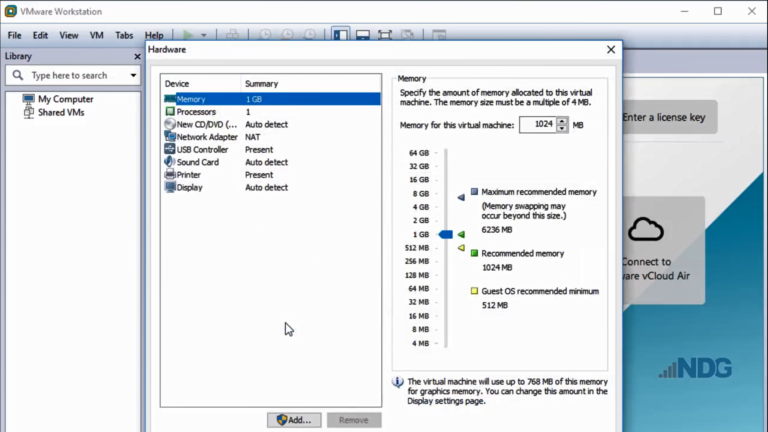Open the Help menu
The height and width of the screenshot is (432, 768).
154,35
